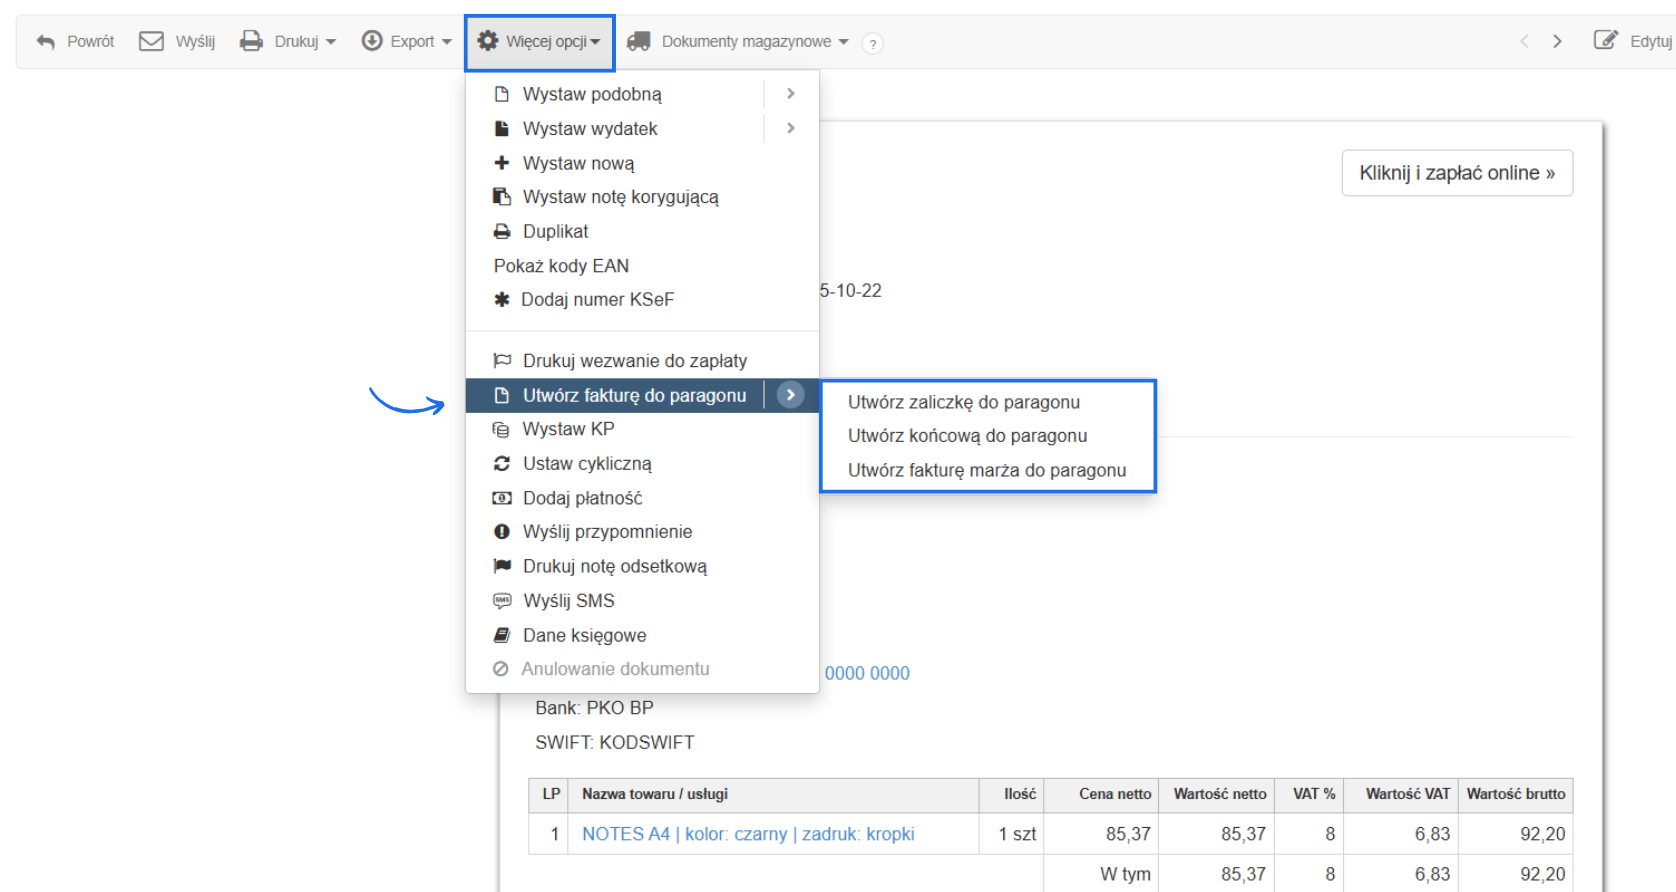Click the Wyślij envelope icon
The image size is (1676, 892).
[151, 41]
